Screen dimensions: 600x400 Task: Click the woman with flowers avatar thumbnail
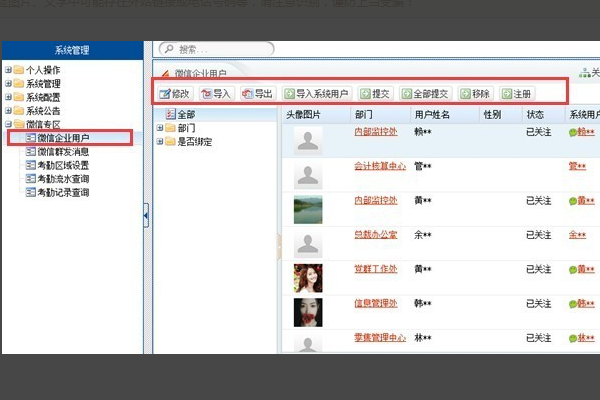click(x=308, y=278)
